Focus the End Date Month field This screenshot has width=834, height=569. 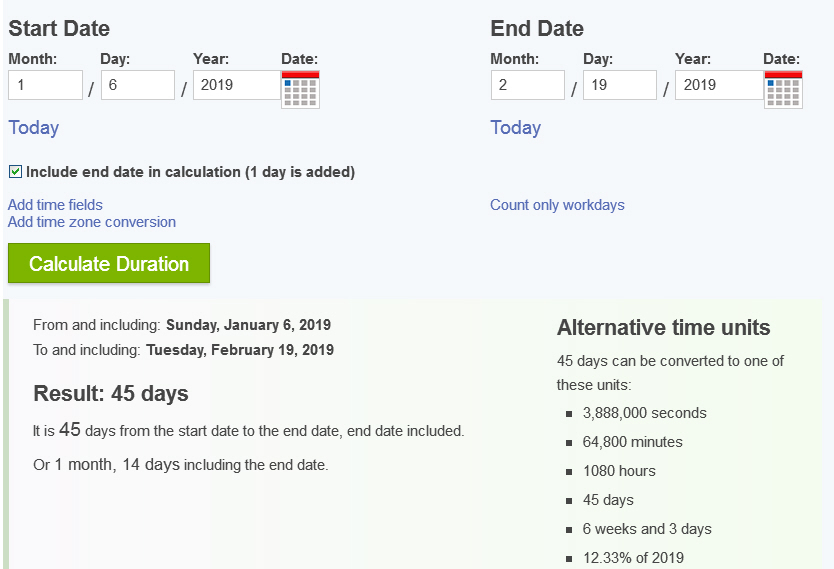528,85
